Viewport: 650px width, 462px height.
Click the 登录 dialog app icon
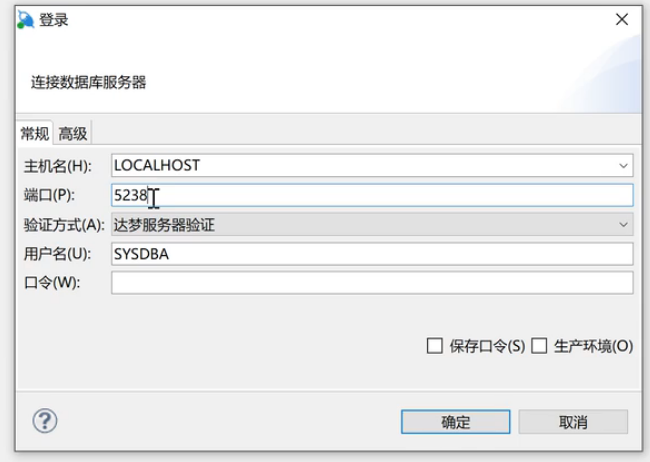click(x=25, y=19)
